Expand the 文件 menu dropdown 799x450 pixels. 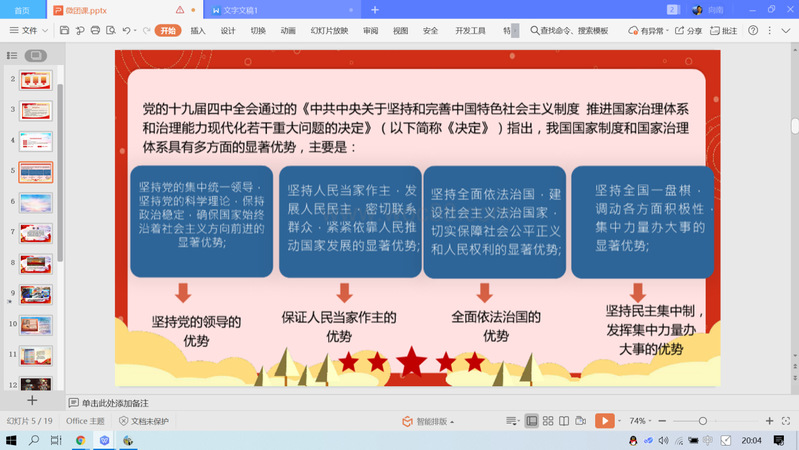point(29,31)
